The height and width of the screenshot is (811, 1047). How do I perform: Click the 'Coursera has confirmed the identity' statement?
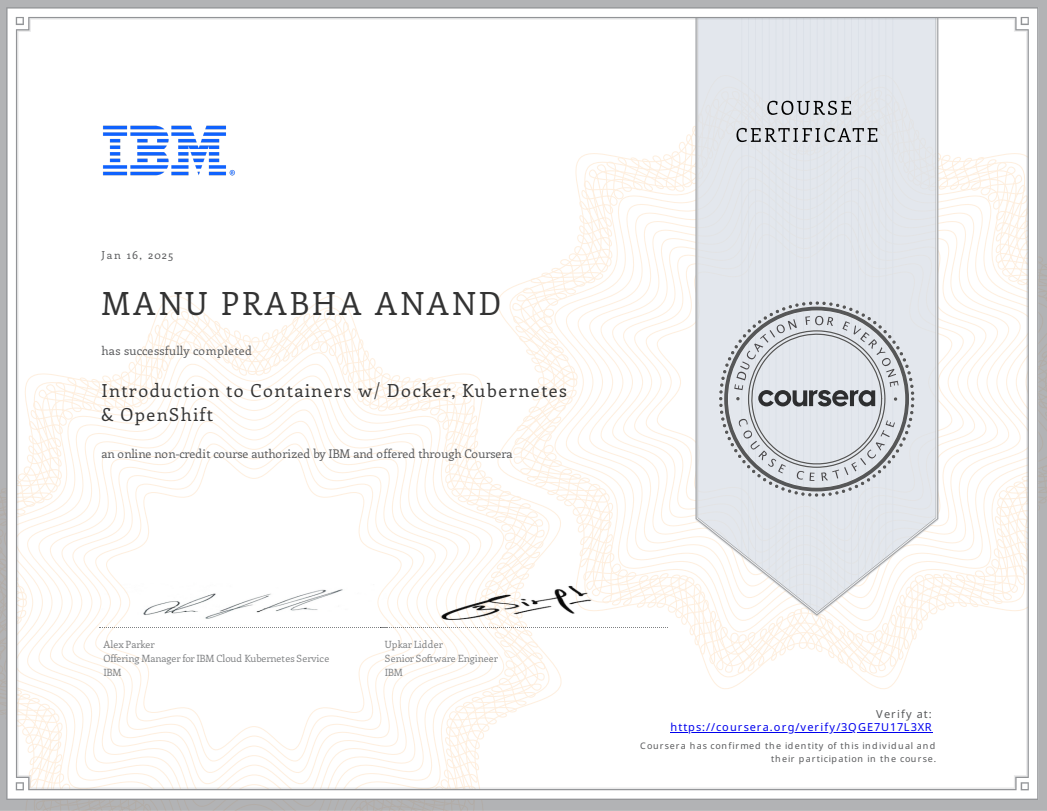pyautogui.click(x=788, y=752)
